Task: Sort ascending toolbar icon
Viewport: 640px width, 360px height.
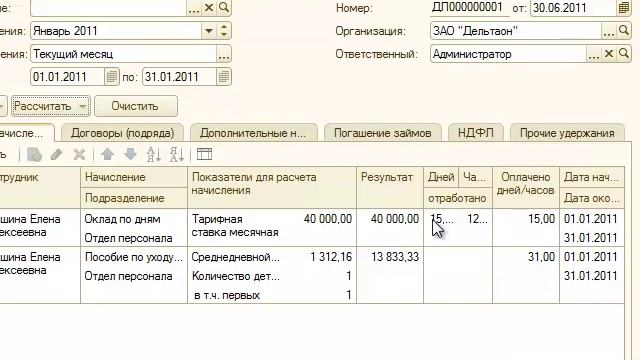Action: tap(154, 154)
